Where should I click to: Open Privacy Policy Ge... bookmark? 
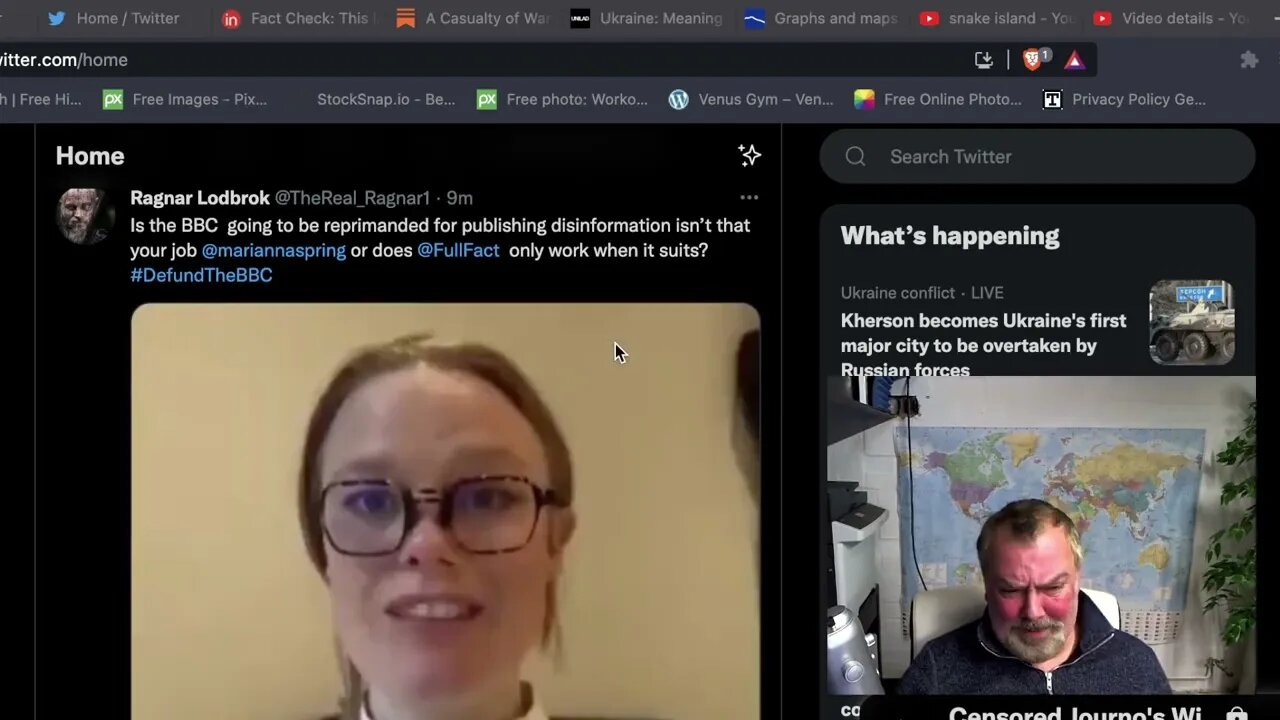1124,99
